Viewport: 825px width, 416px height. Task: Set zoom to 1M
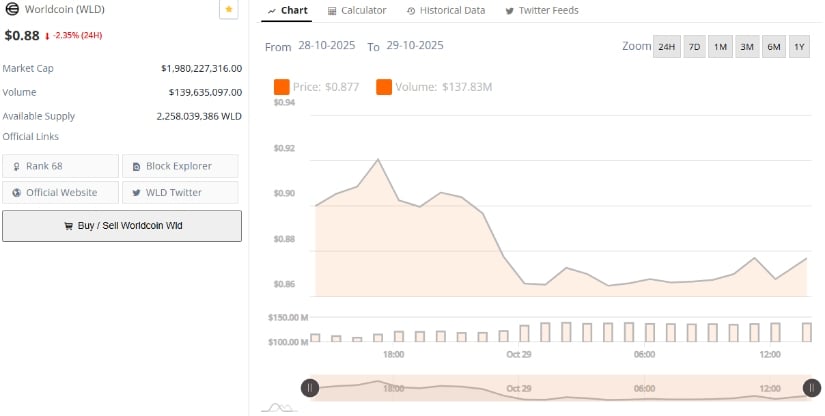720,47
